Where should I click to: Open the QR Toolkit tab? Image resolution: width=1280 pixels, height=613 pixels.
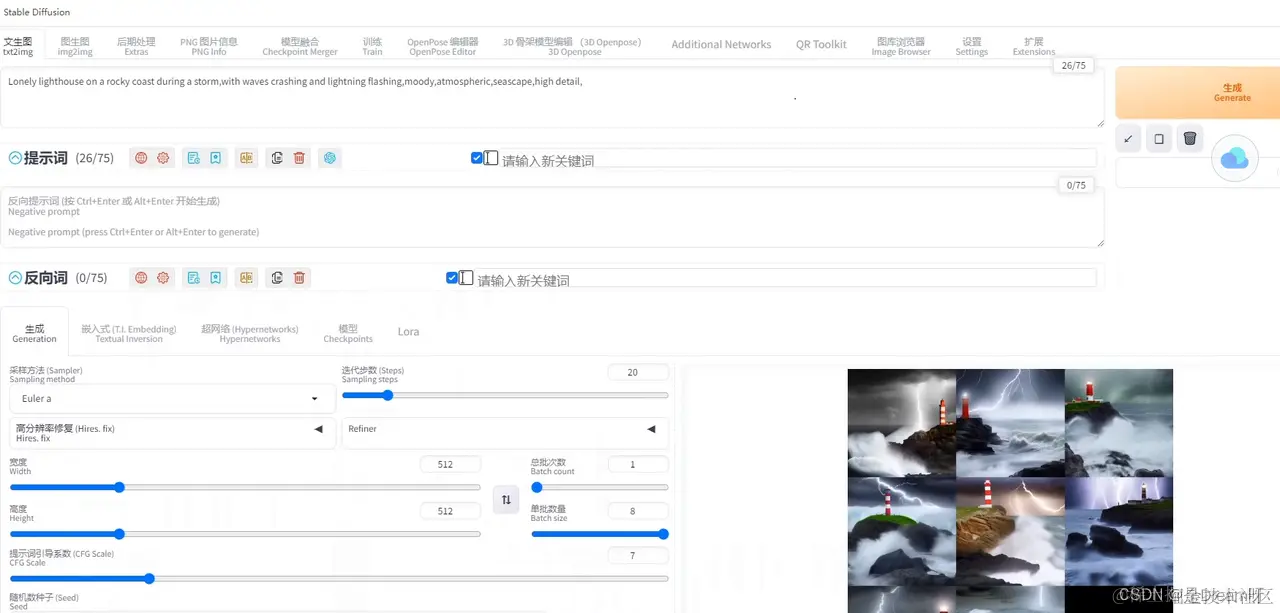pyautogui.click(x=821, y=44)
